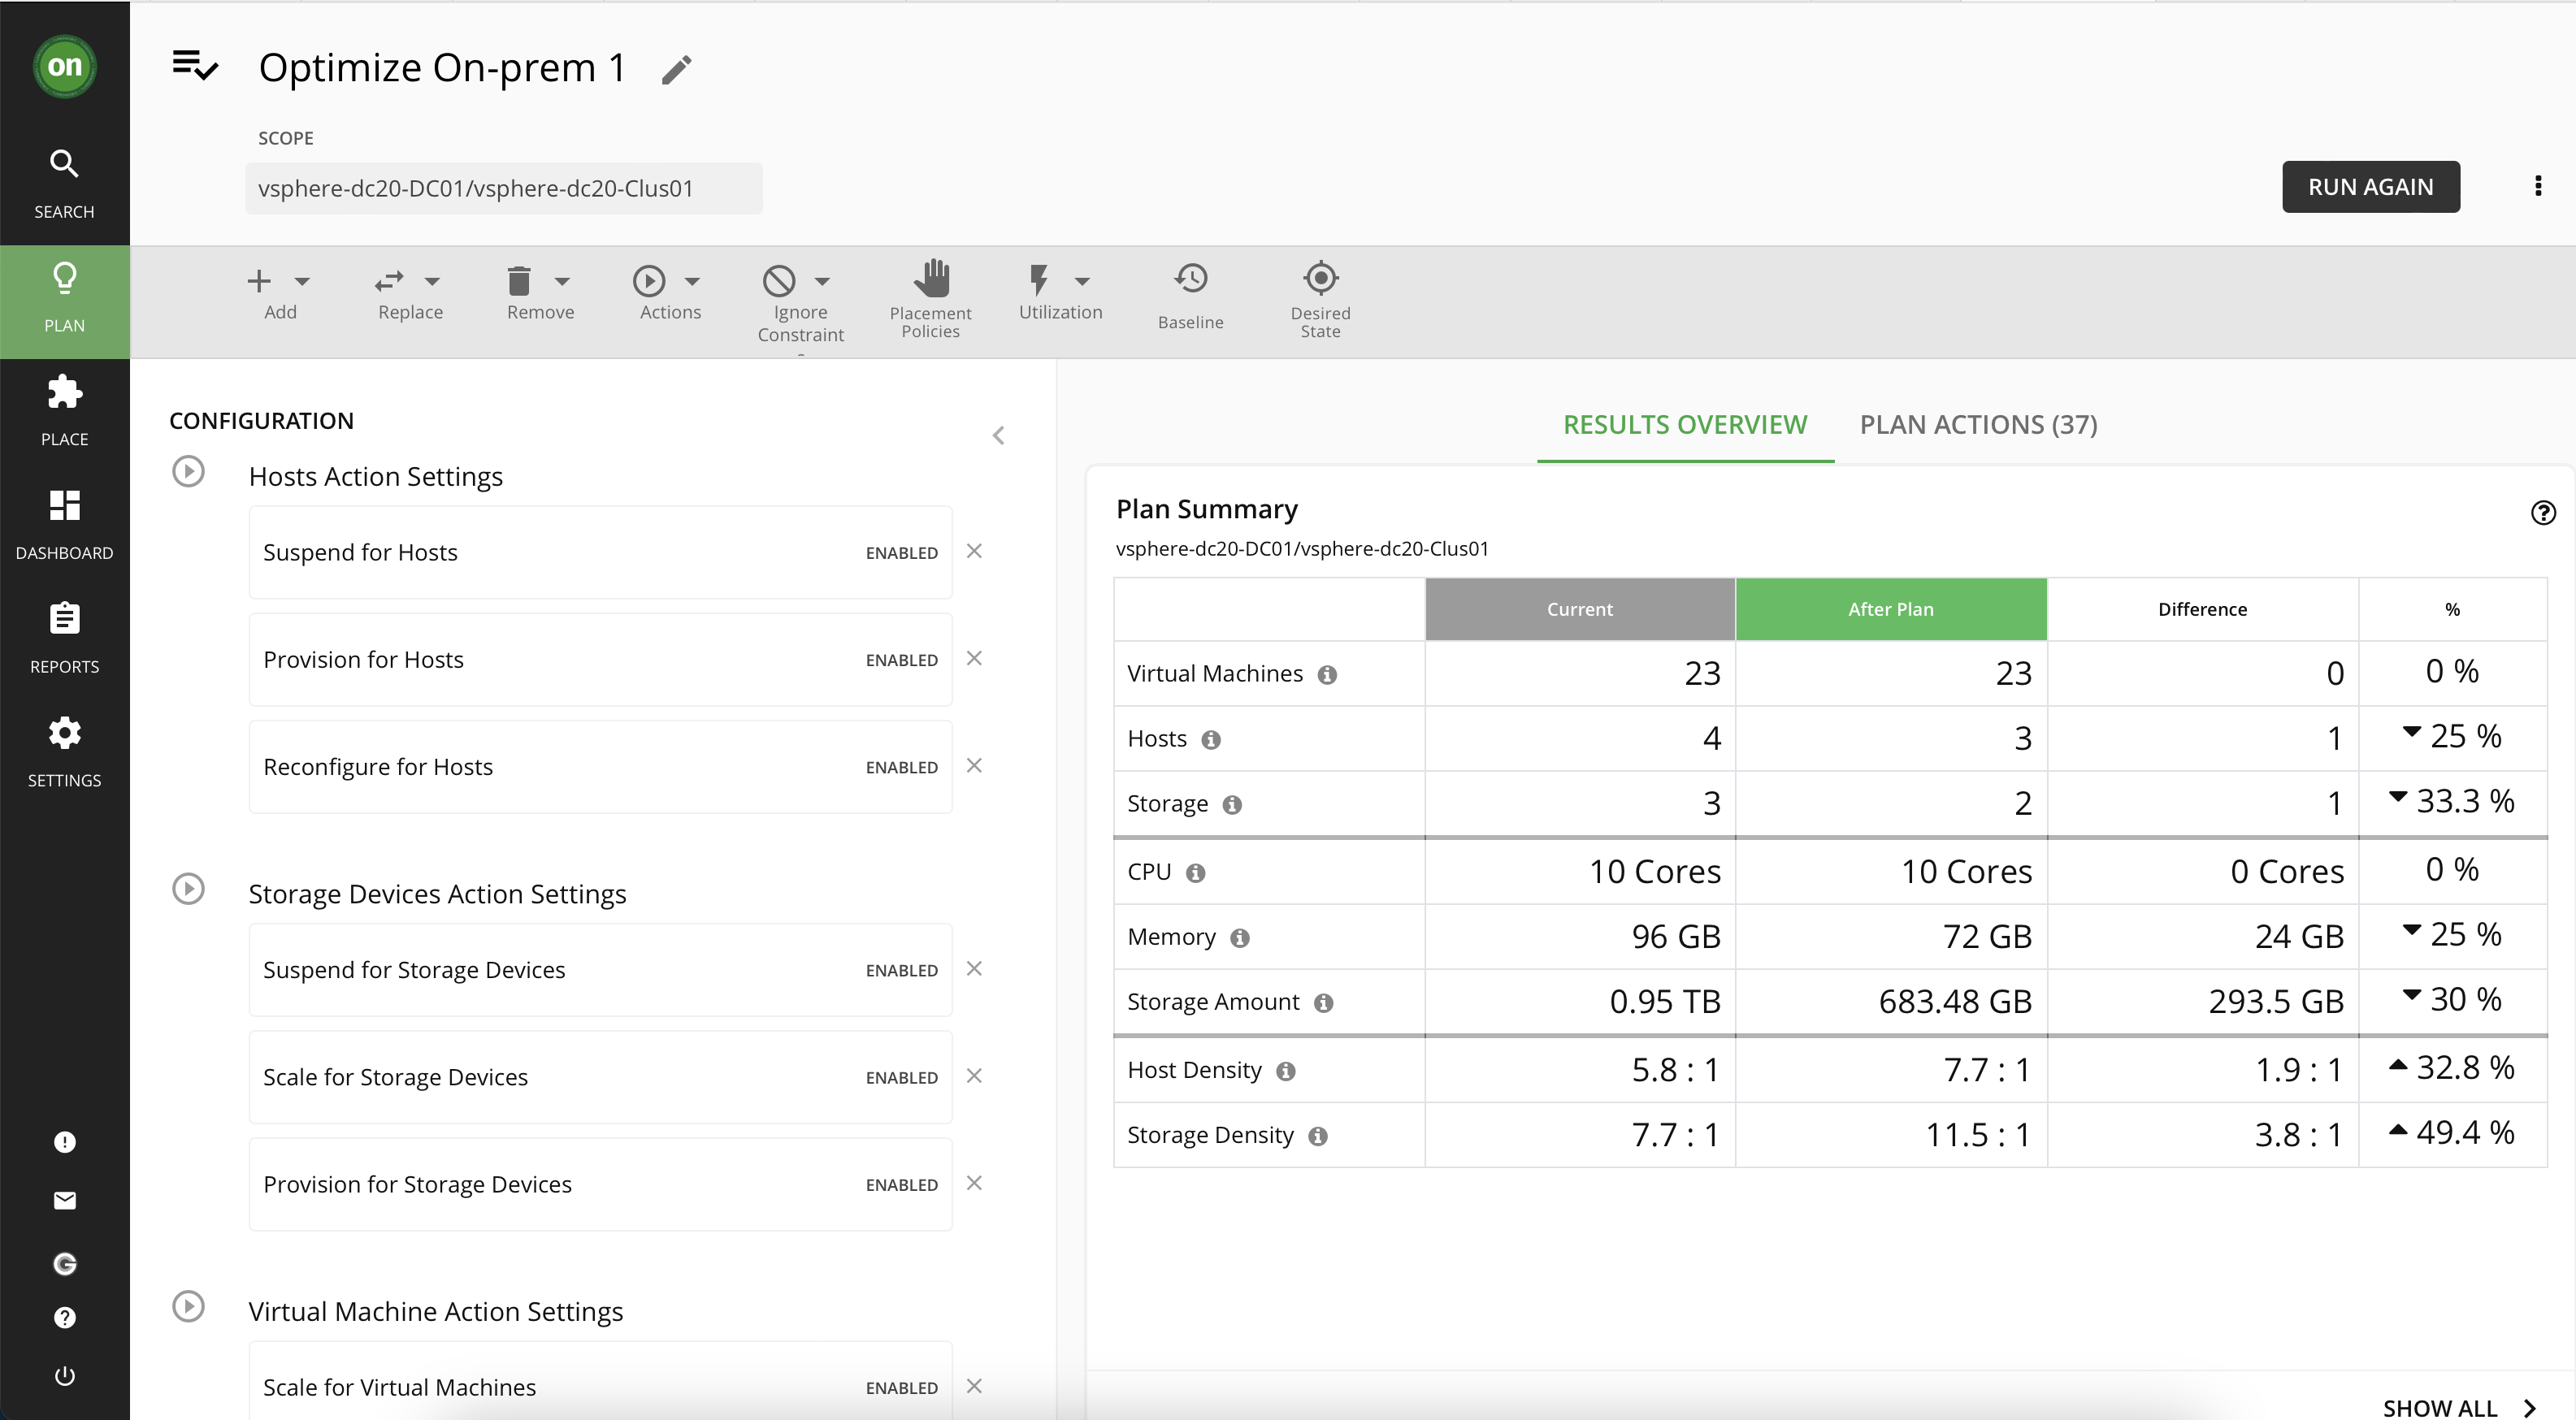This screenshot has height=1420, width=2576.
Task: Click the Turbonomic 'on' logo
Action: tap(65, 66)
